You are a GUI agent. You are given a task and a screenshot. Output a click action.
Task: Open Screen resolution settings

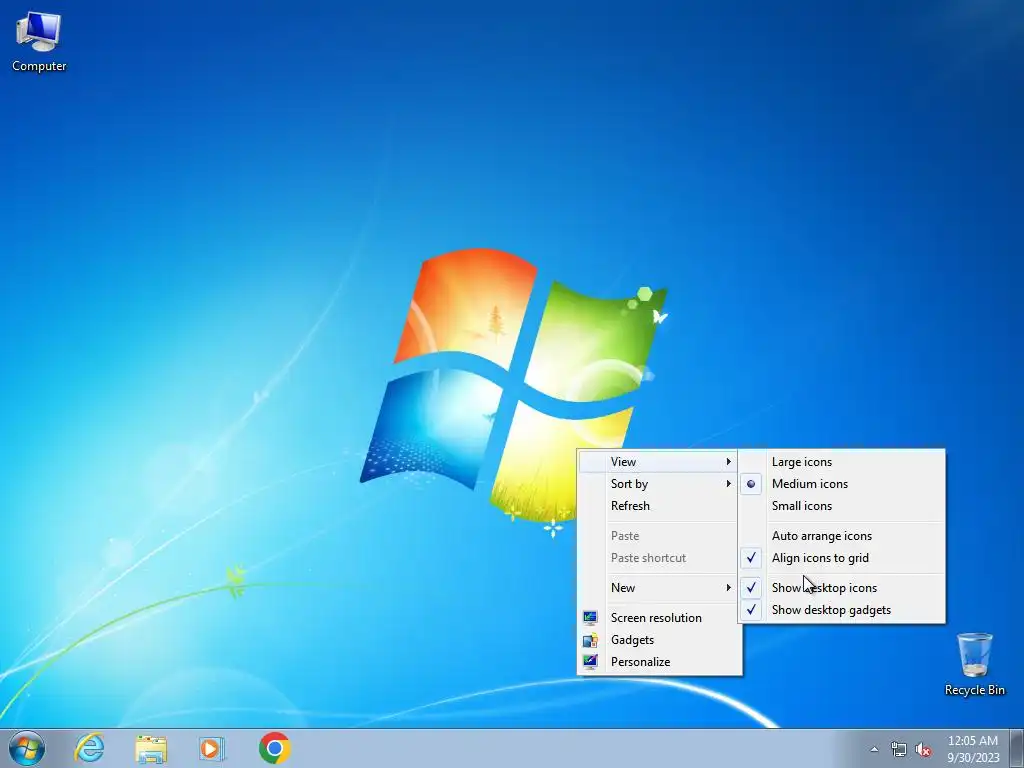tap(659, 618)
